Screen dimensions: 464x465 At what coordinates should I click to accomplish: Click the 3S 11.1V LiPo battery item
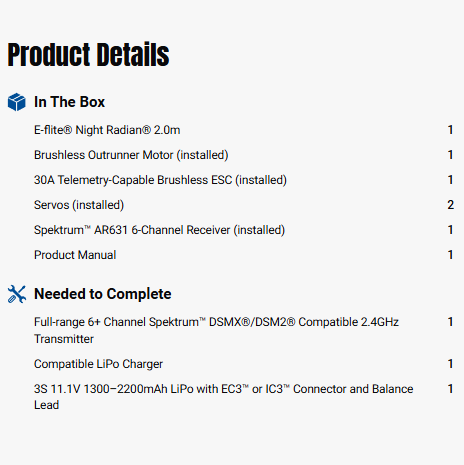pos(223,397)
